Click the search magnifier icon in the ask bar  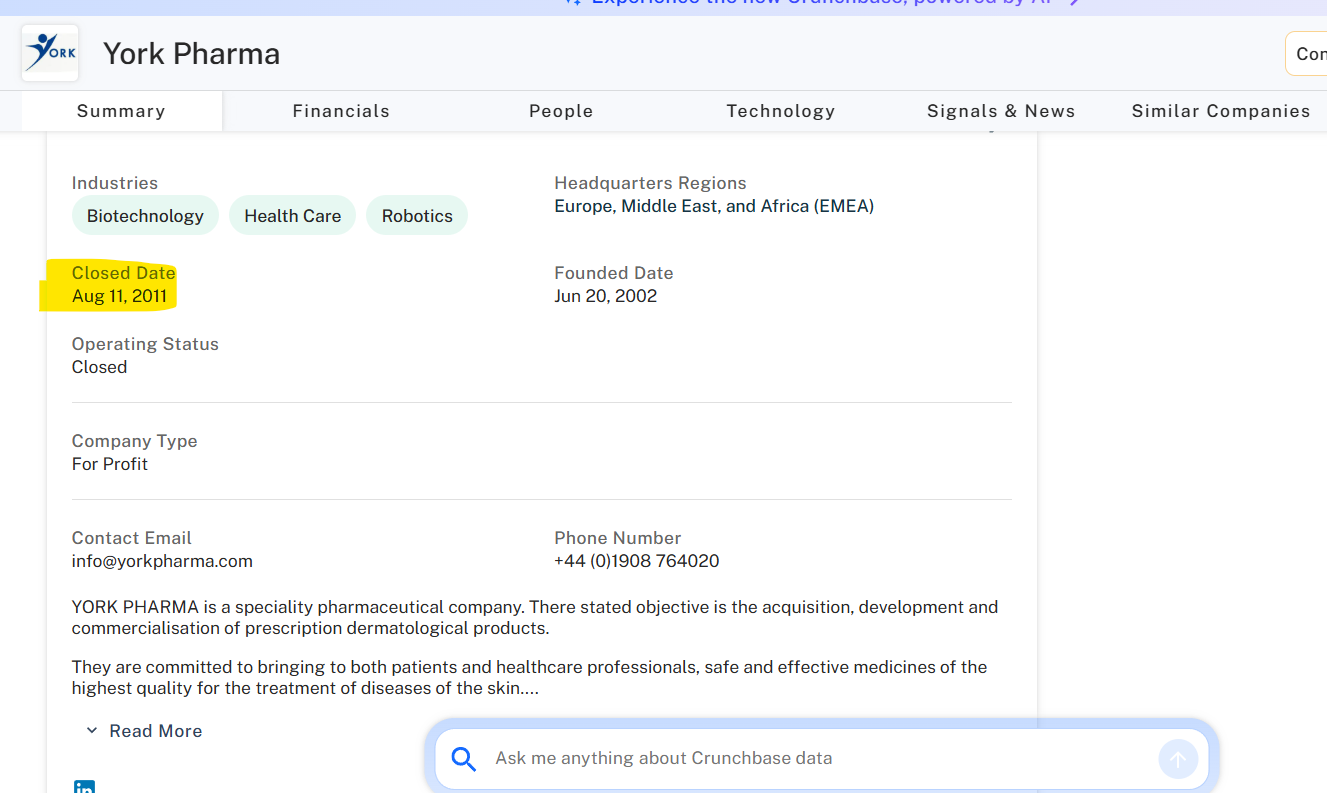(x=463, y=759)
